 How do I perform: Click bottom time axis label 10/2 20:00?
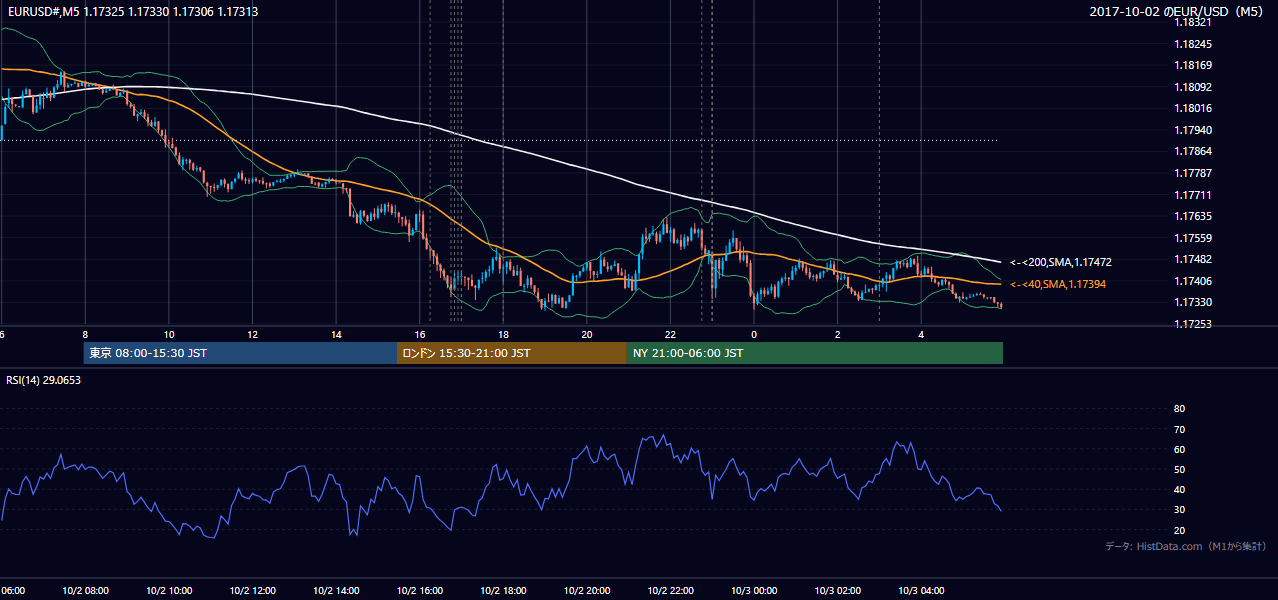point(588,591)
